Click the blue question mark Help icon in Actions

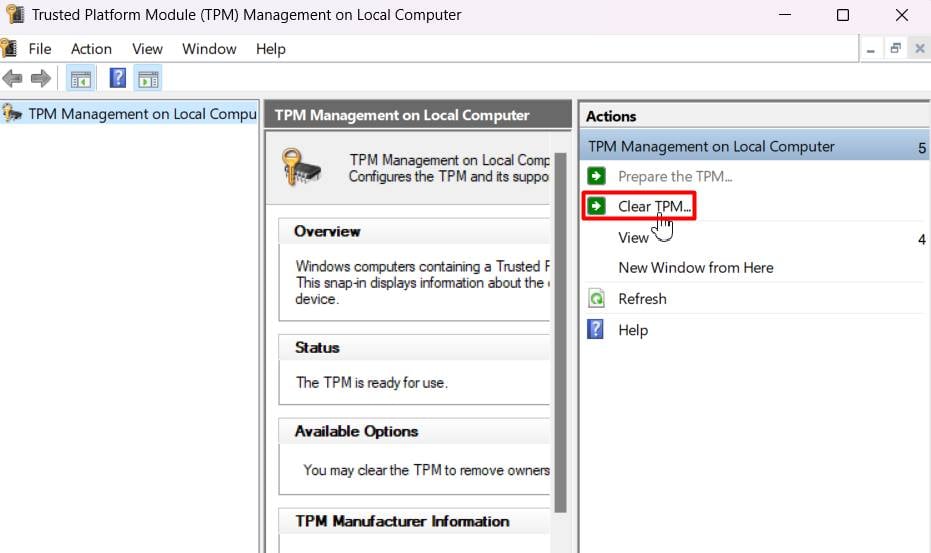tap(596, 329)
